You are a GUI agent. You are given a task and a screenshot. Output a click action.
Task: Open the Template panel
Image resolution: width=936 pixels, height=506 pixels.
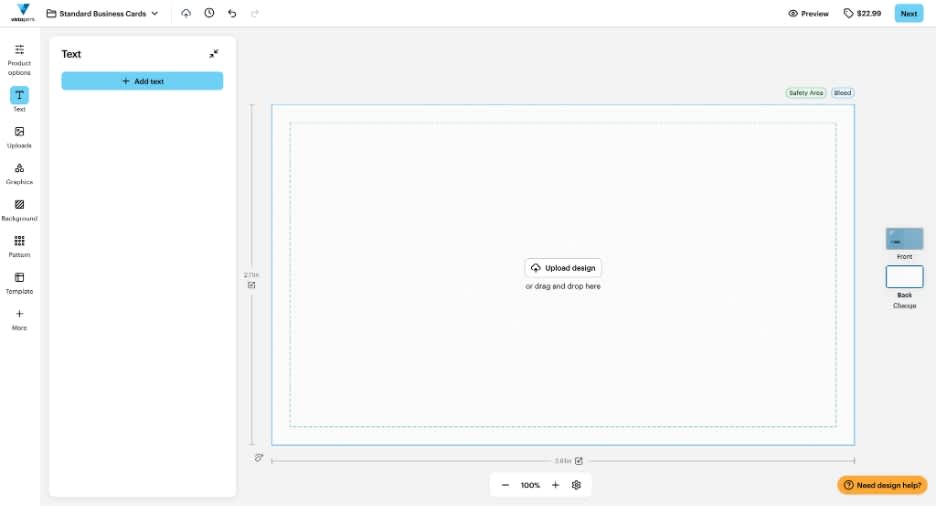[x=19, y=283]
